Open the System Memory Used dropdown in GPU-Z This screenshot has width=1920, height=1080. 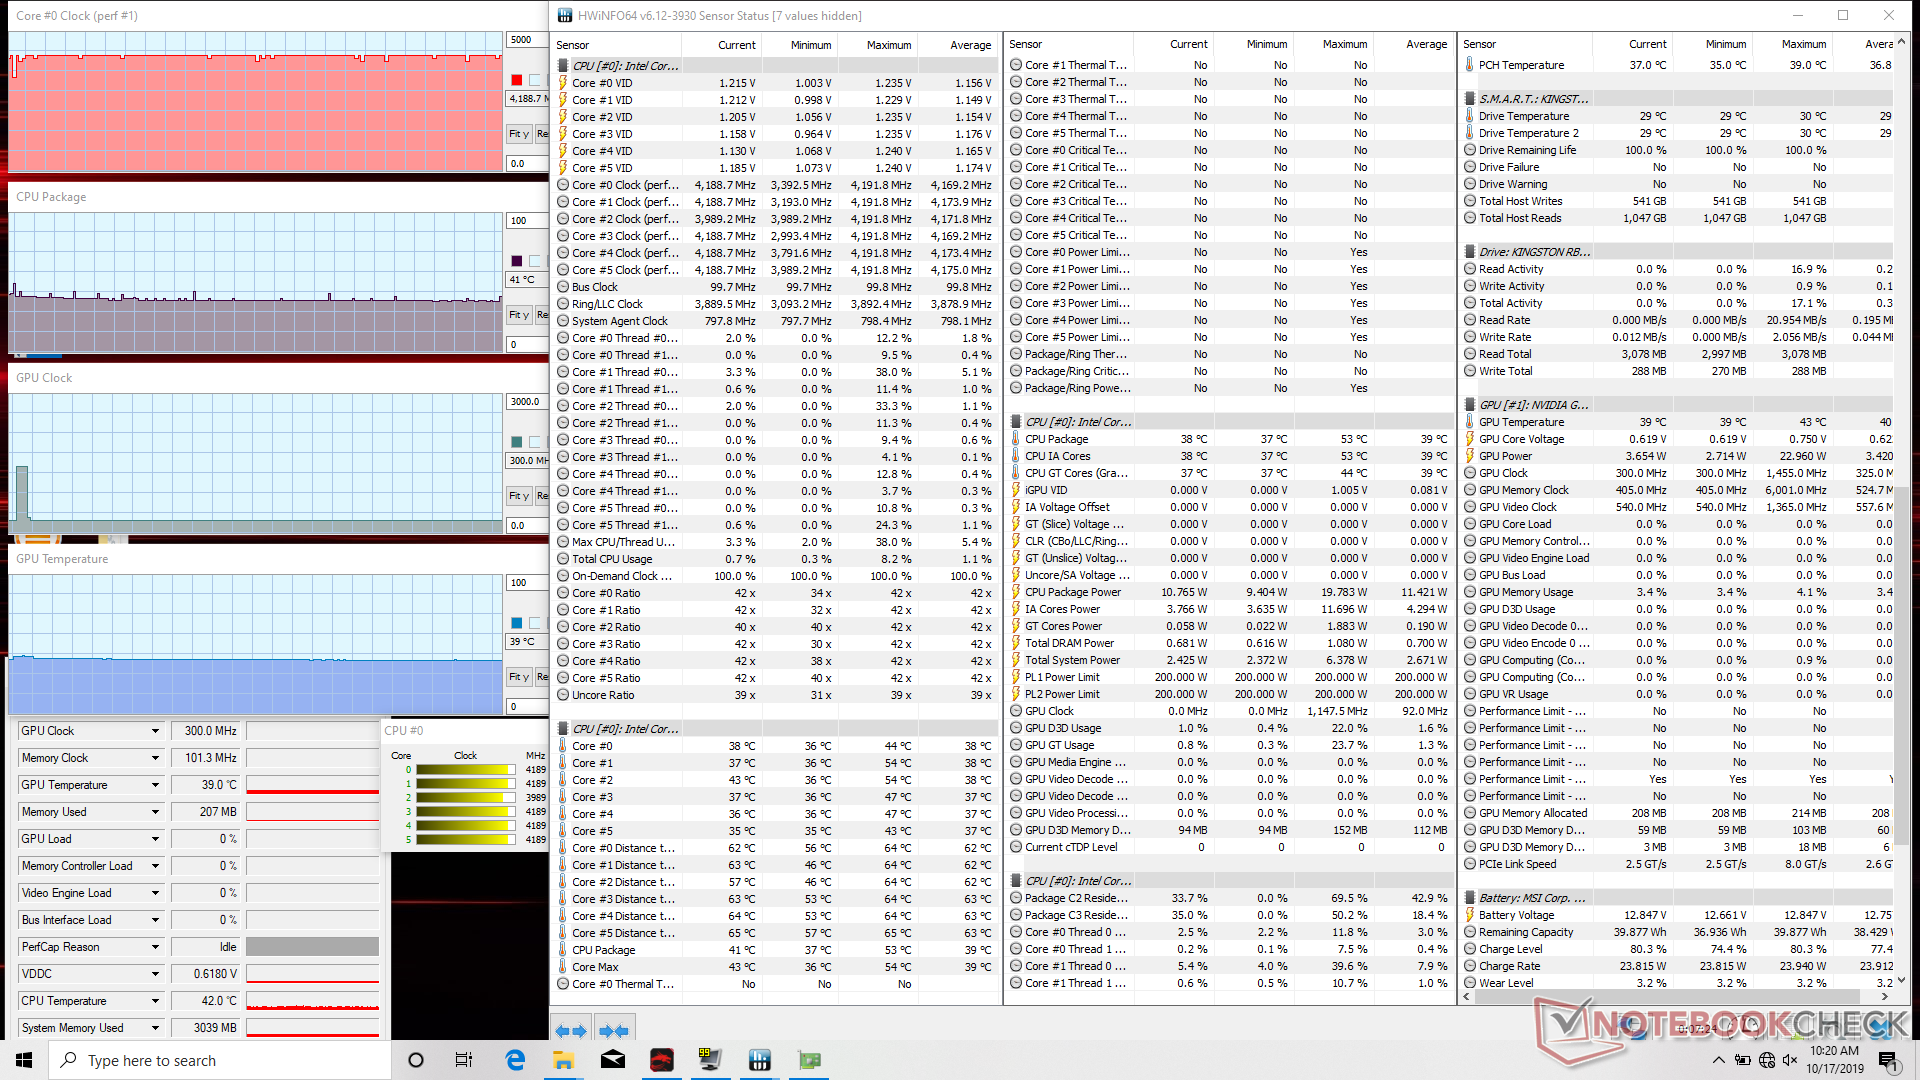pyautogui.click(x=155, y=1028)
